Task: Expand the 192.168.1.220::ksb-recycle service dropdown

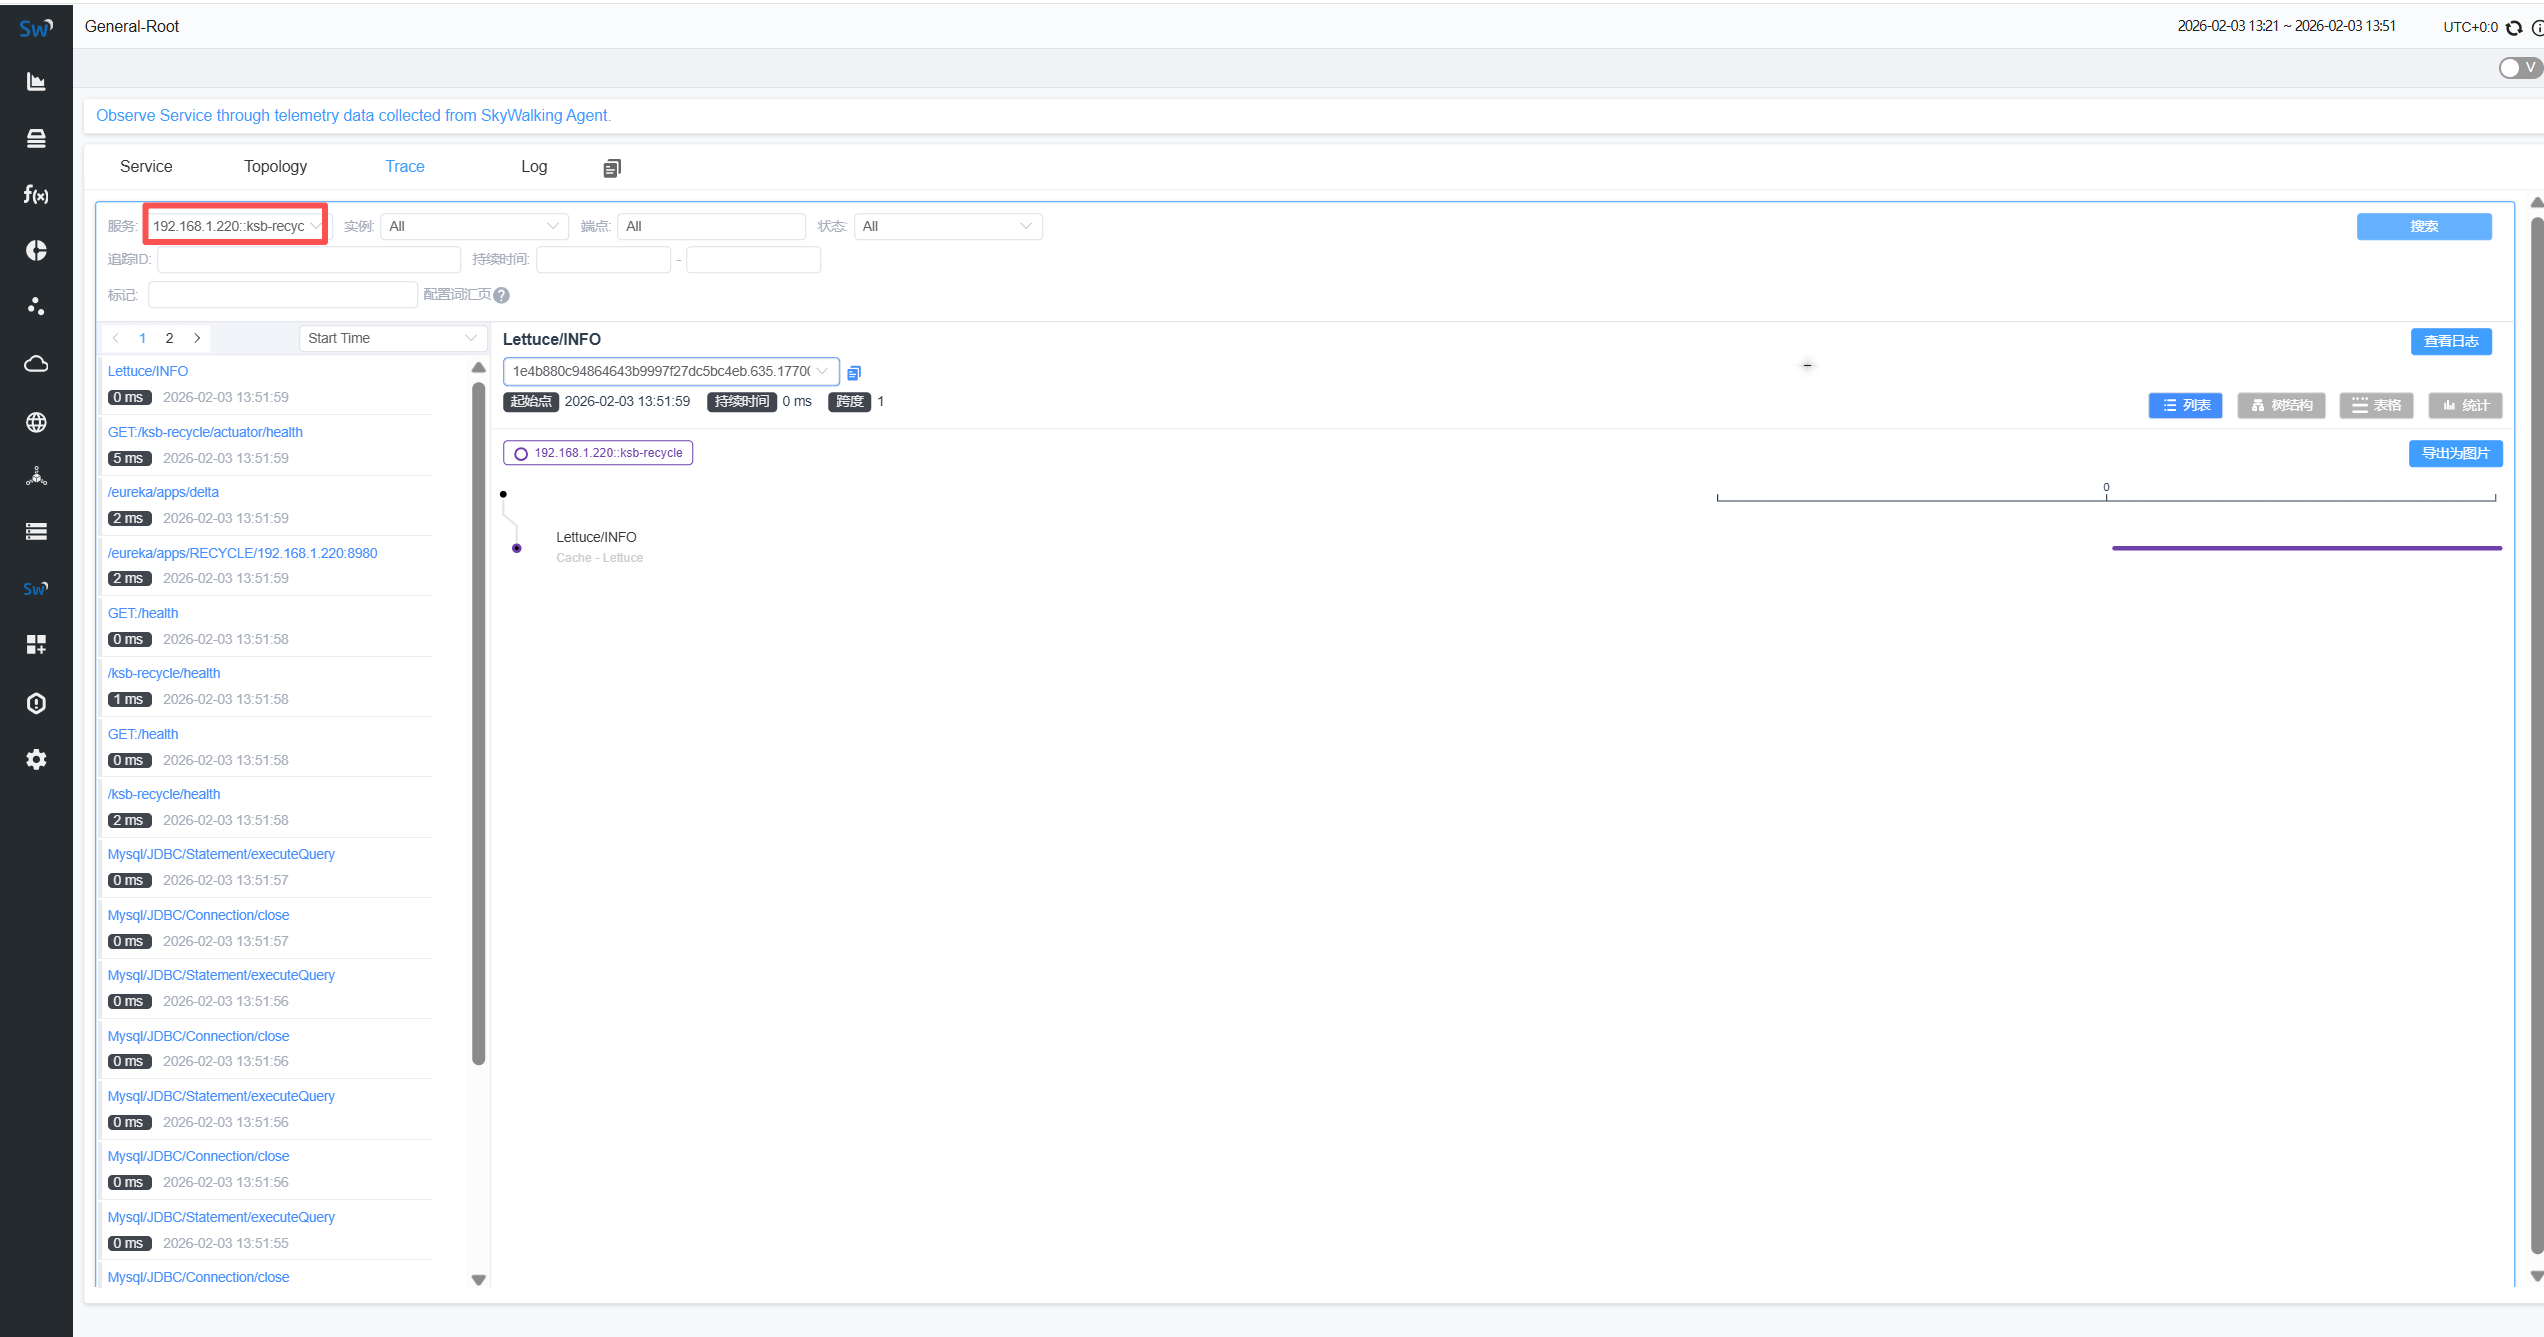Action: click(x=235, y=226)
